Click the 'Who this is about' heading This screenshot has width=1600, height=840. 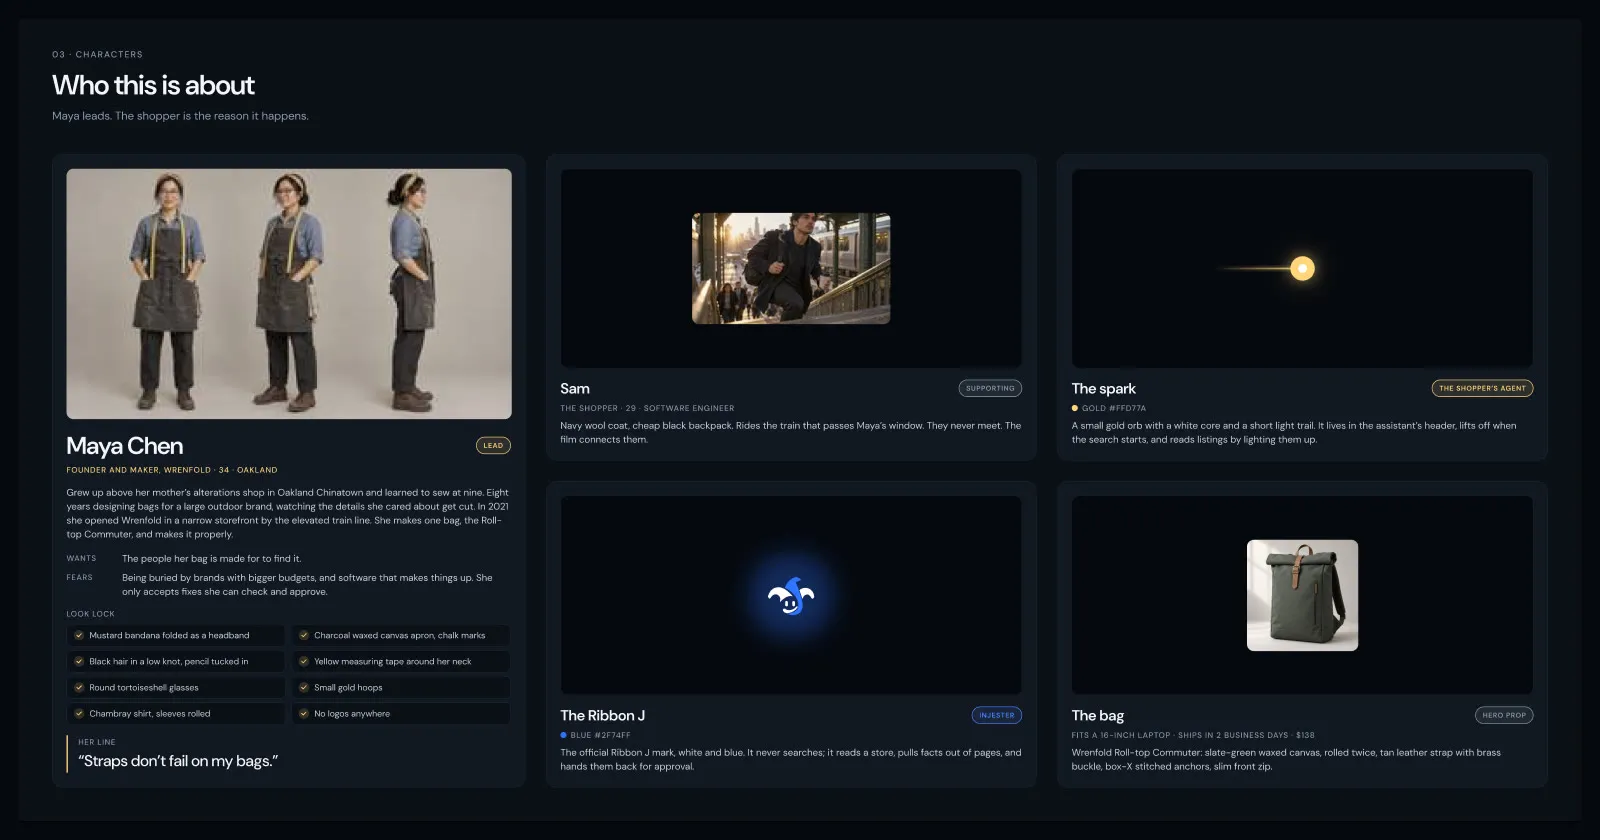coord(153,85)
